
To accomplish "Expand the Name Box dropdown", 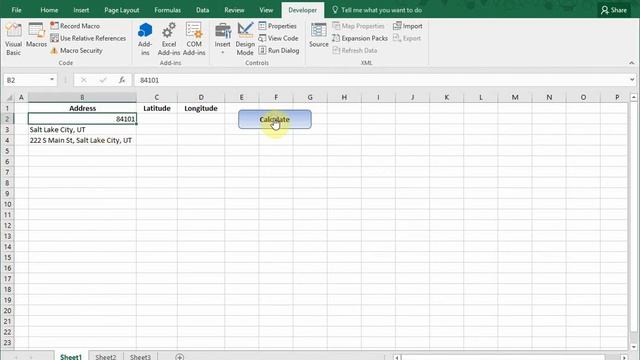I will 52,80.
